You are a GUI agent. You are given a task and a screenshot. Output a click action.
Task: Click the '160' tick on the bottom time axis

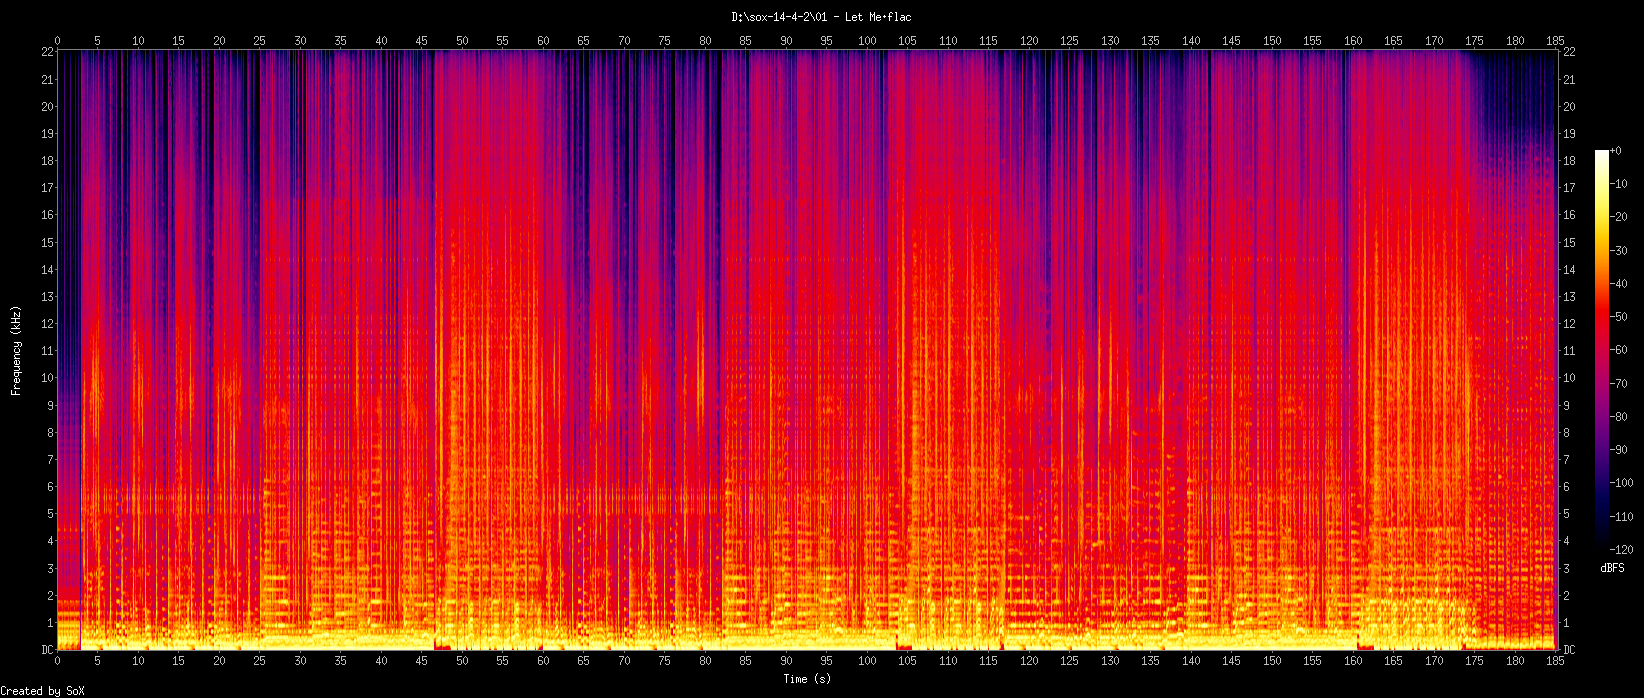pos(1353,661)
